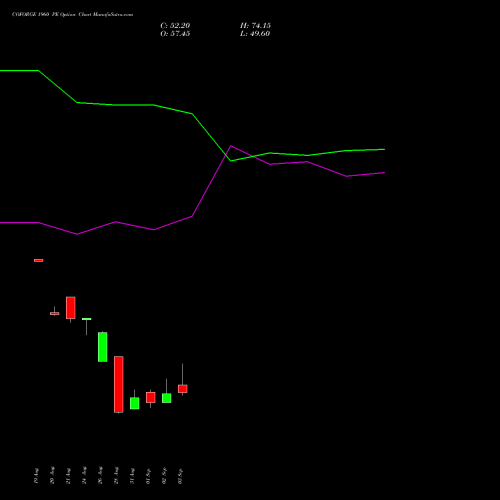
Task: Click the "31 Aug" date label
Action: pos(132,476)
